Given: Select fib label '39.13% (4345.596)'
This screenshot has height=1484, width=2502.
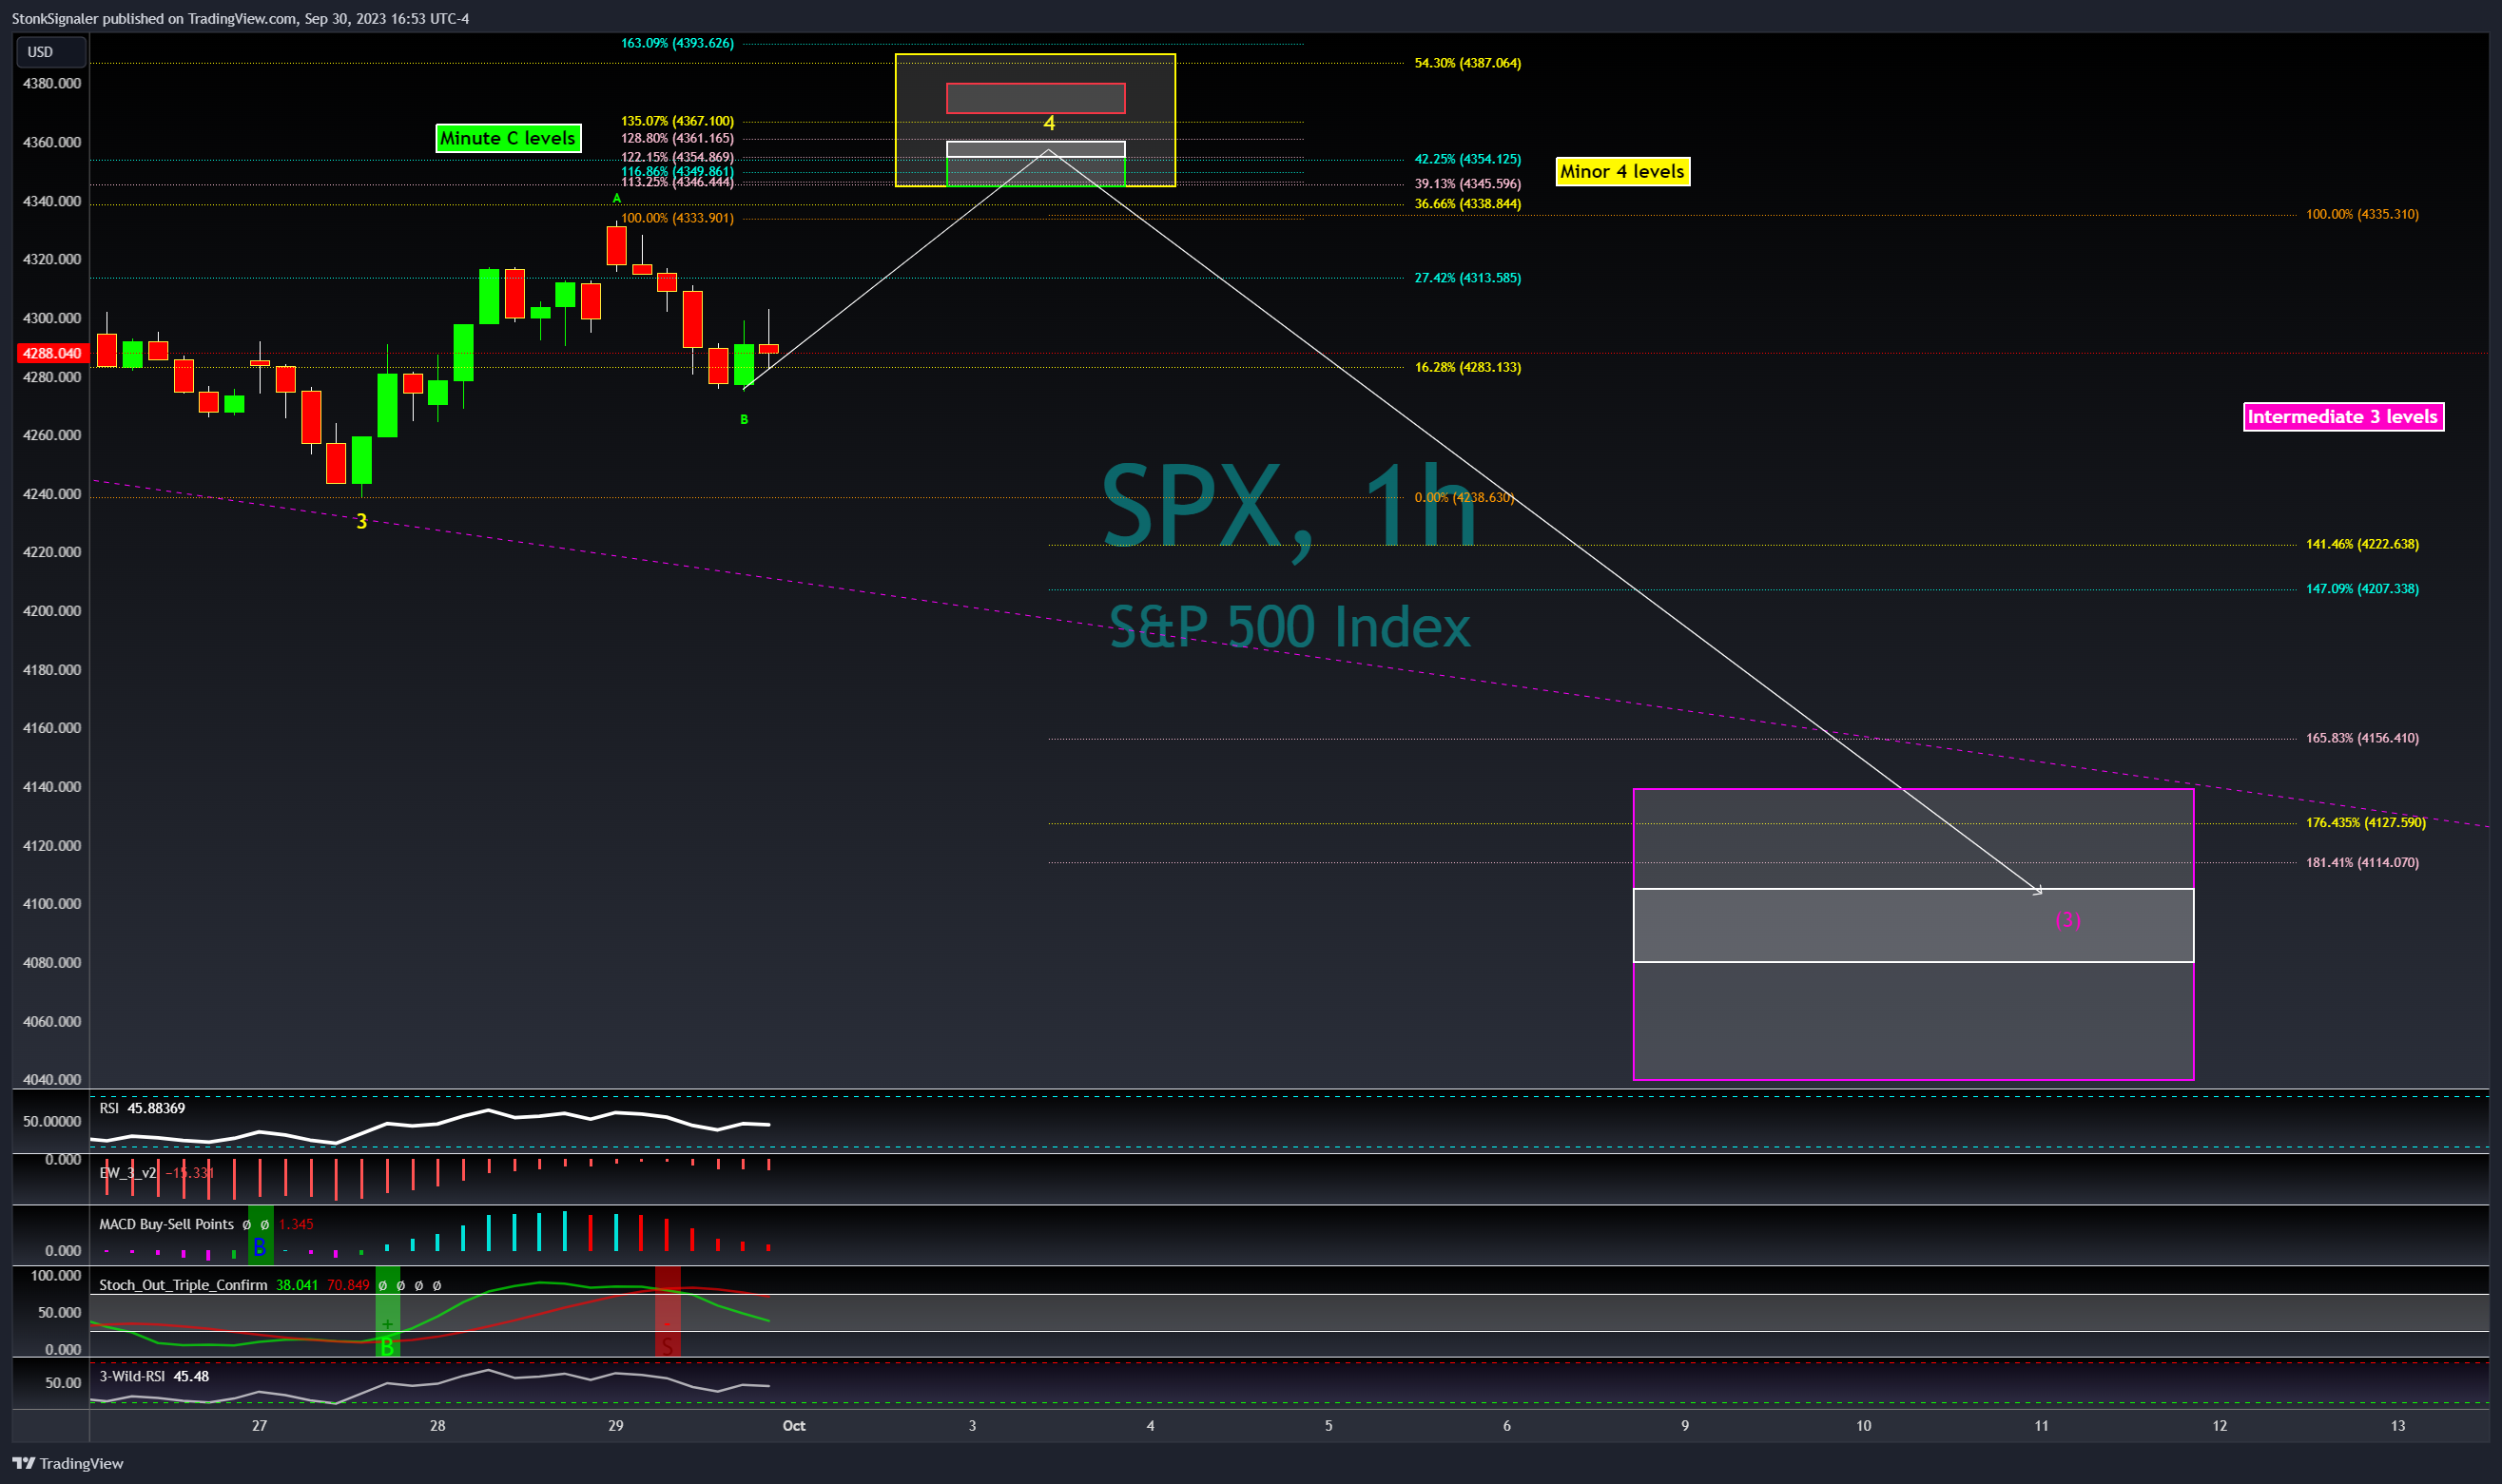Looking at the screenshot, I should tap(1467, 184).
